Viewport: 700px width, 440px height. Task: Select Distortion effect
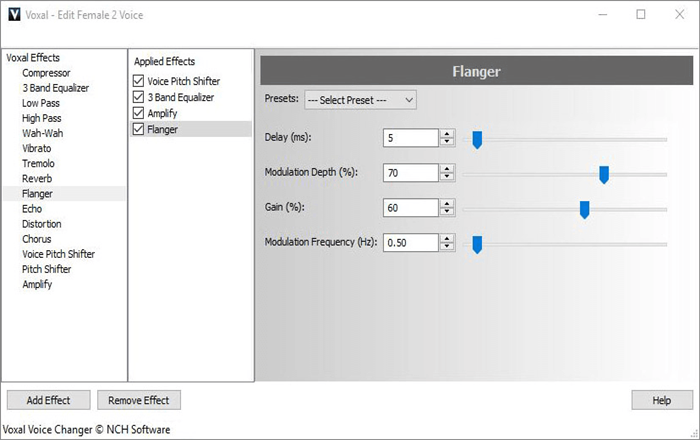[x=42, y=224]
